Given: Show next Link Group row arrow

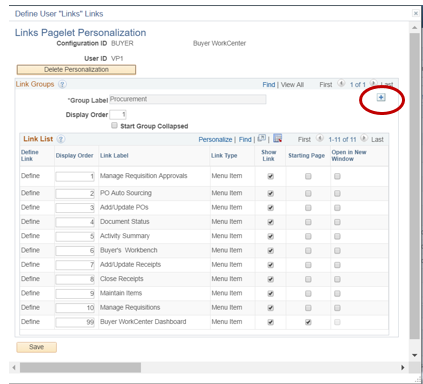Looking at the screenshot, I should tap(373, 83).
